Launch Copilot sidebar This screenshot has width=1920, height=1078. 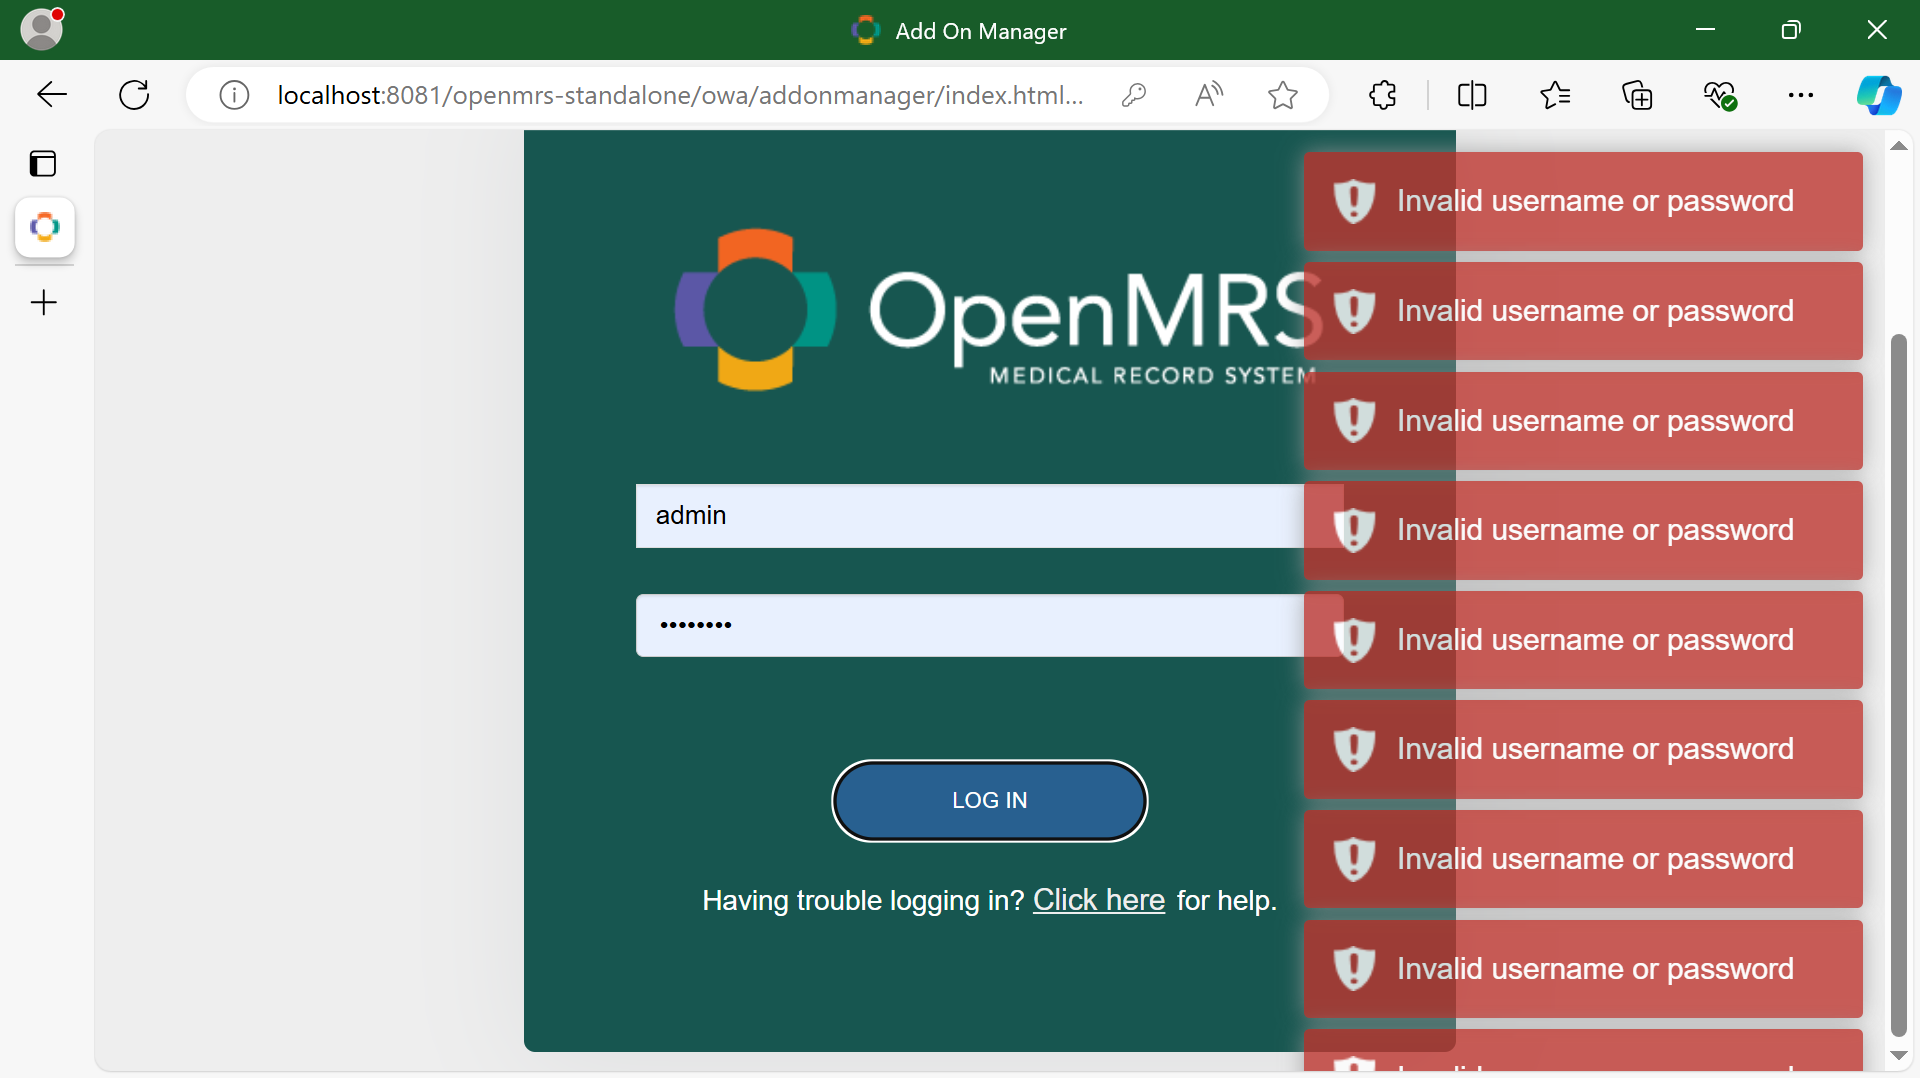1879,95
